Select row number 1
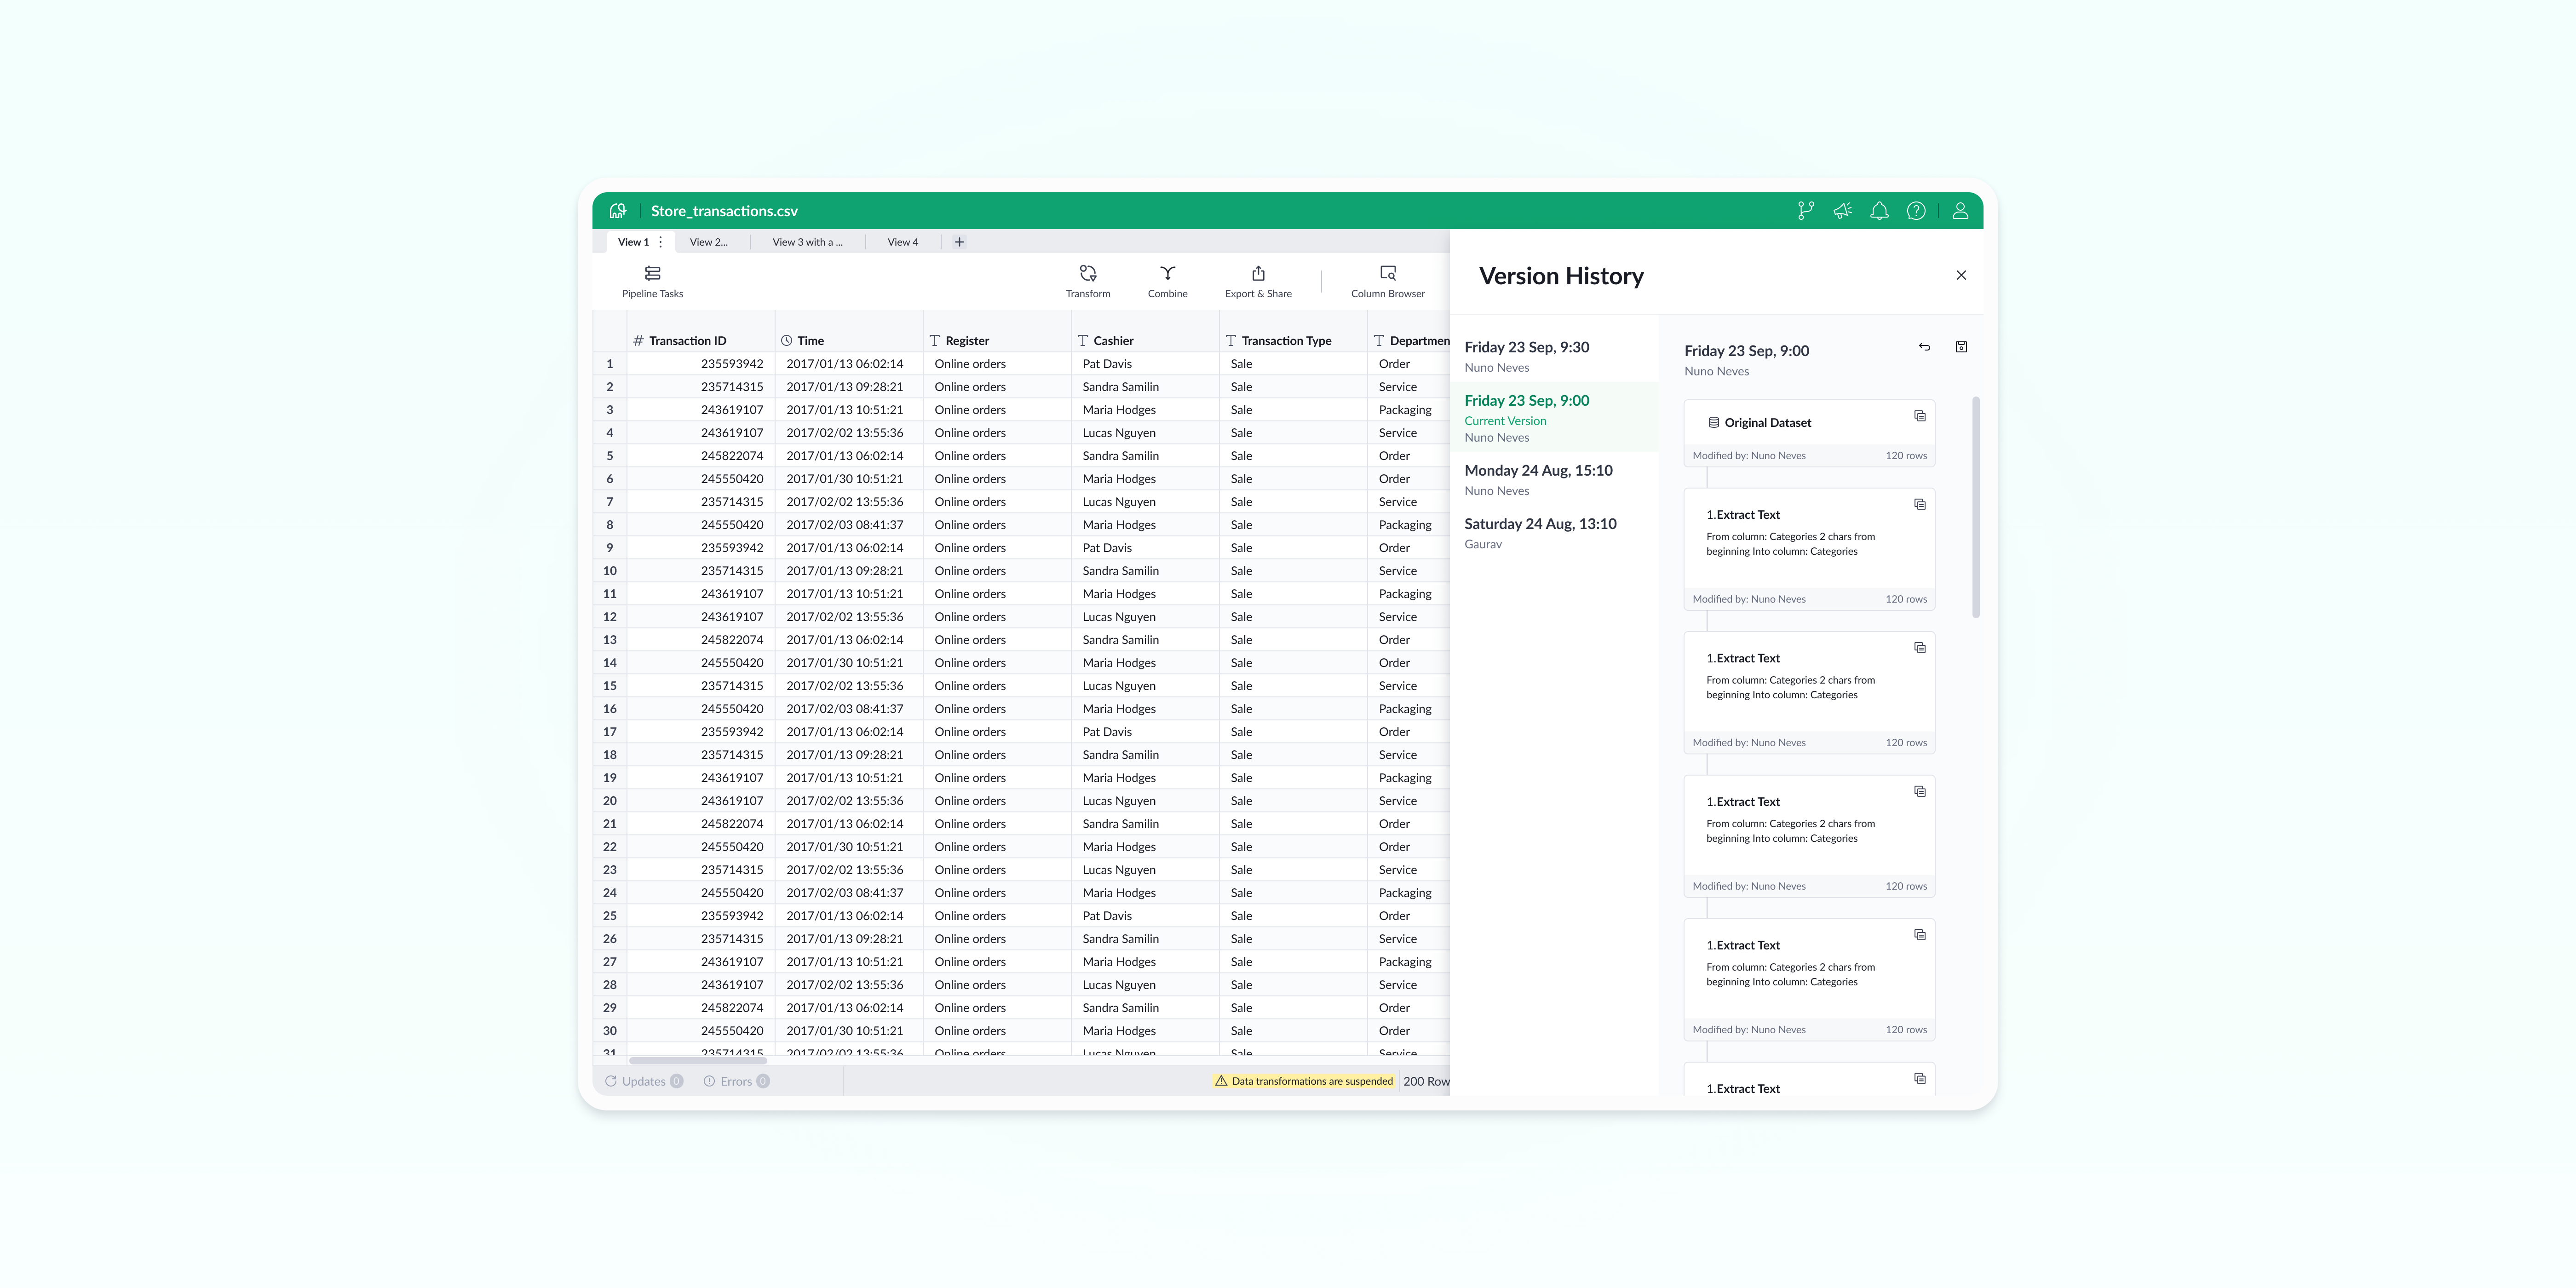This screenshot has height=1288, width=2576. (610, 364)
